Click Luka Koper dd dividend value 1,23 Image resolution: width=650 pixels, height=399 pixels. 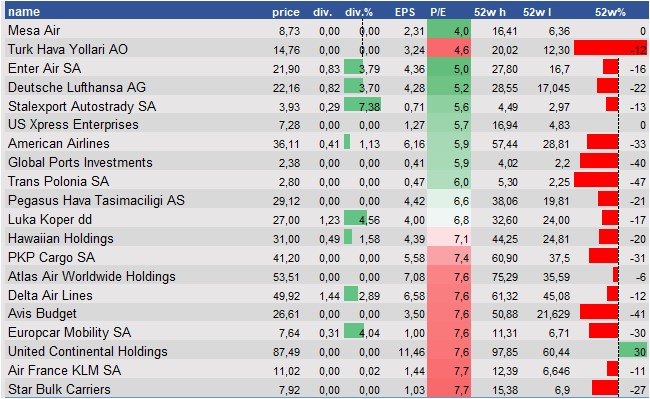[329, 220]
